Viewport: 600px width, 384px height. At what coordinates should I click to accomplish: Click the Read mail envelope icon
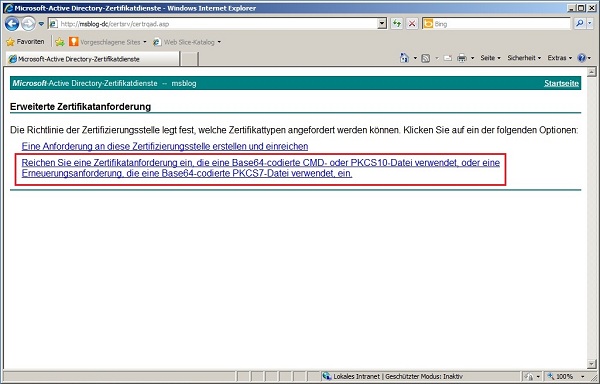click(448, 58)
